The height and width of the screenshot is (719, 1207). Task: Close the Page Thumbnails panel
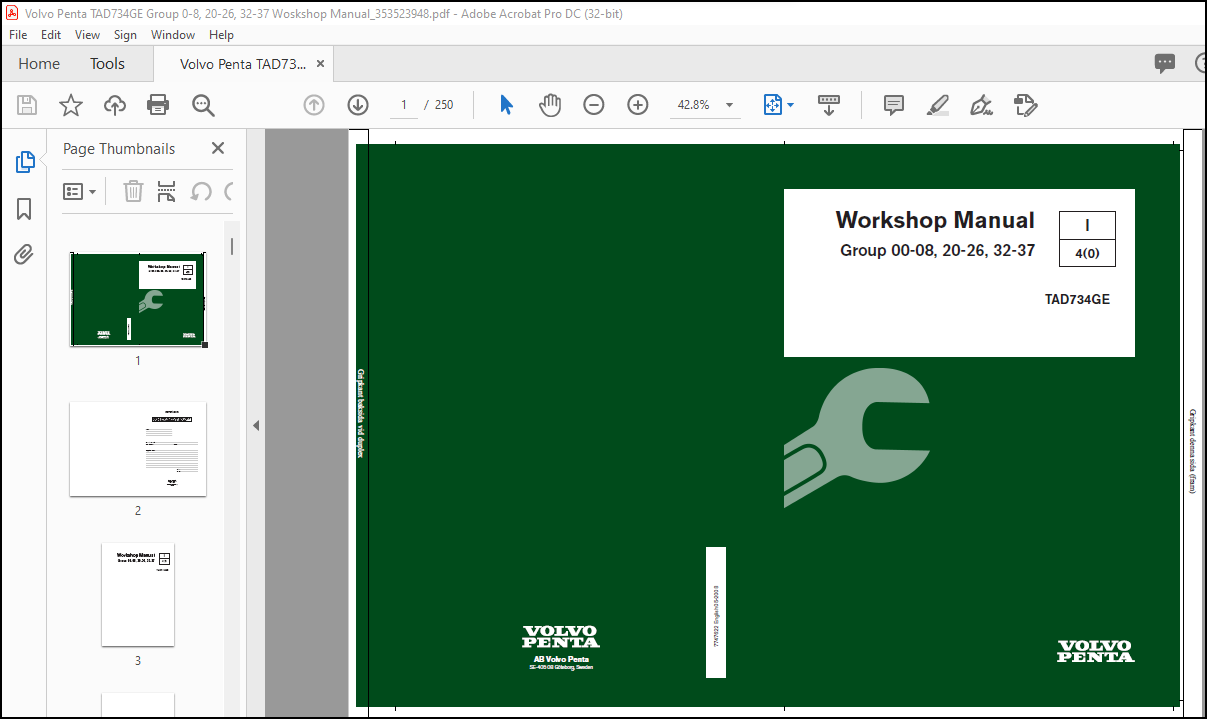[218, 148]
